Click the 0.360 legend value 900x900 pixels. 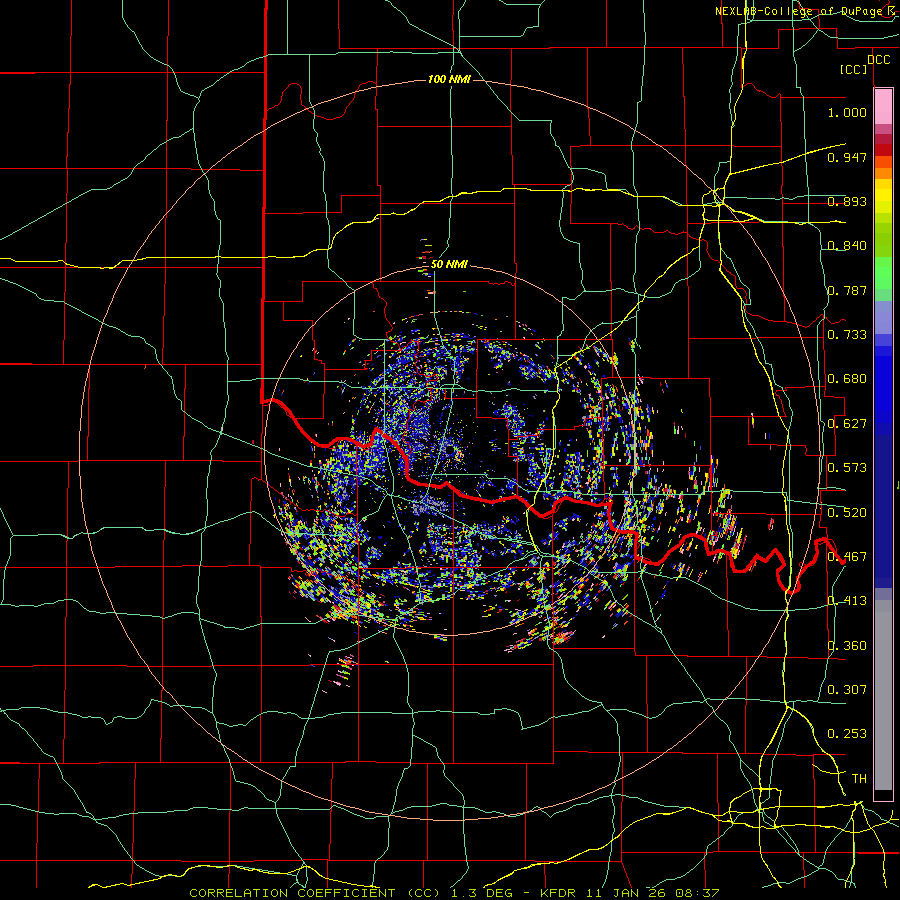(x=847, y=646)
